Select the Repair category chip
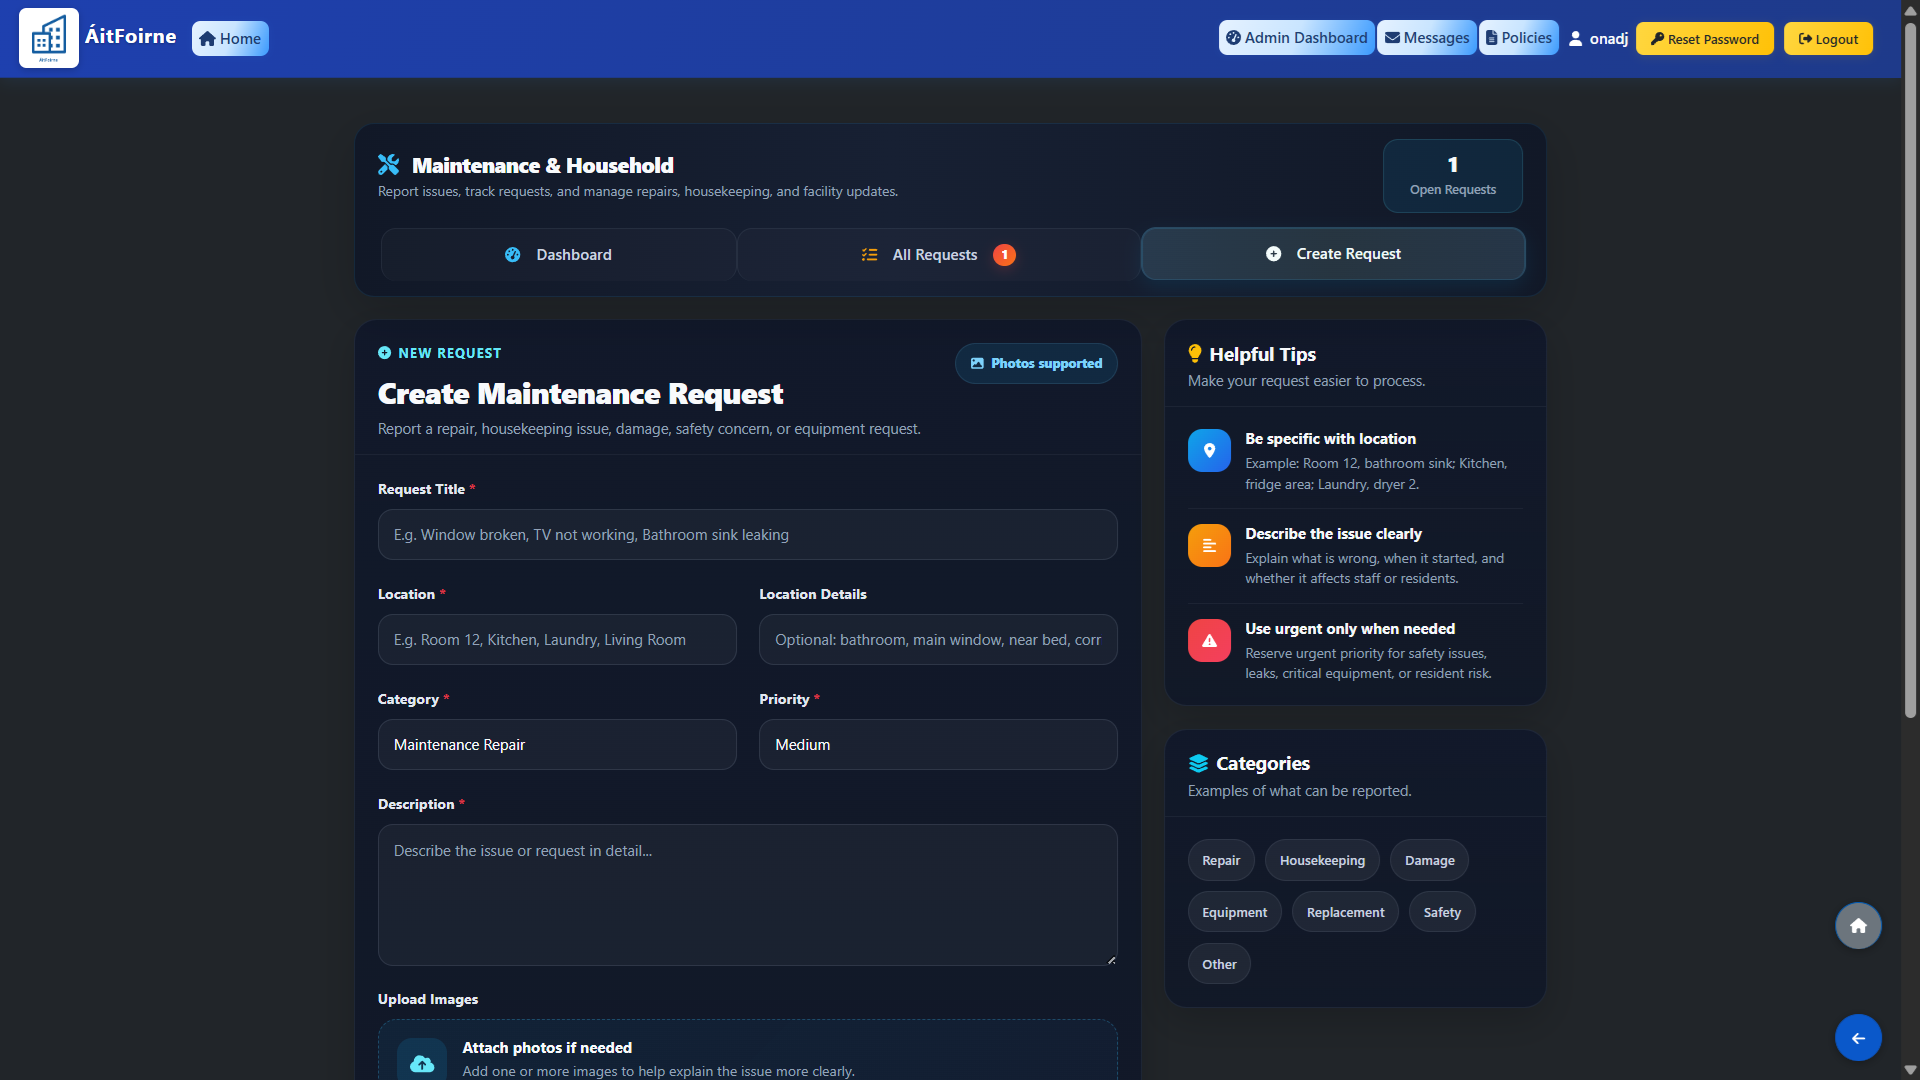This screenshot has height=1080, width=1920. pos(1221,861)
